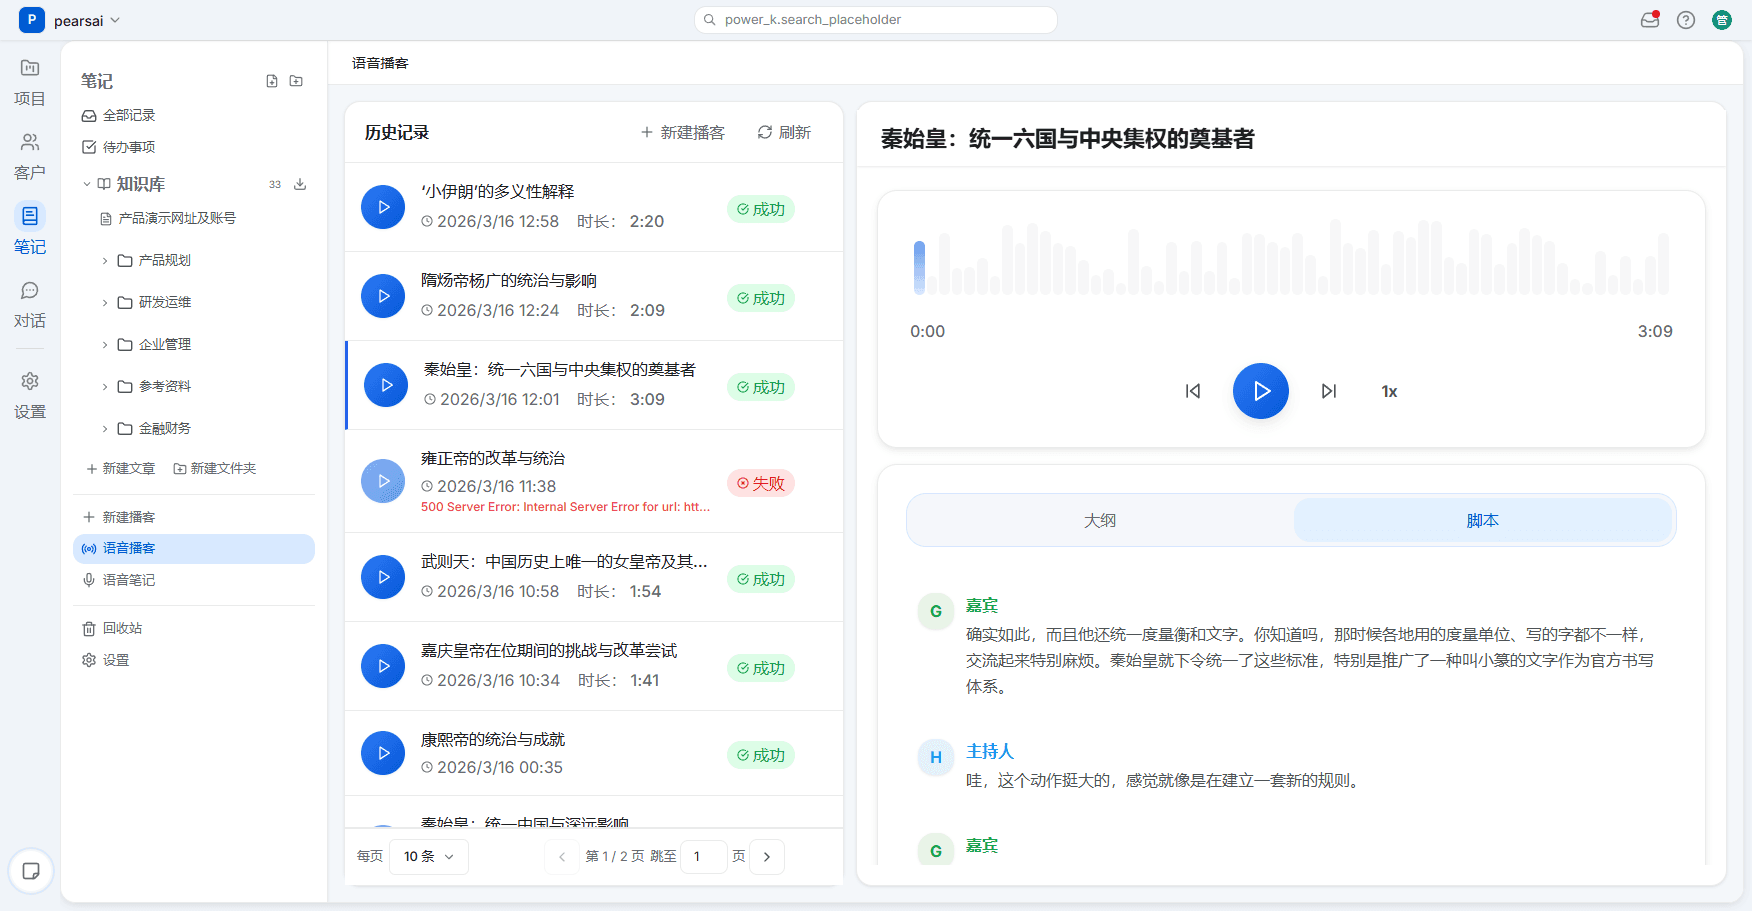Click the page jump number field

(703, 856)
